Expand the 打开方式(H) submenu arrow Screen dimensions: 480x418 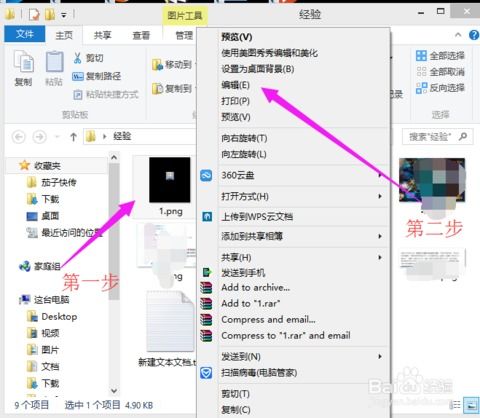pos(380,196)
